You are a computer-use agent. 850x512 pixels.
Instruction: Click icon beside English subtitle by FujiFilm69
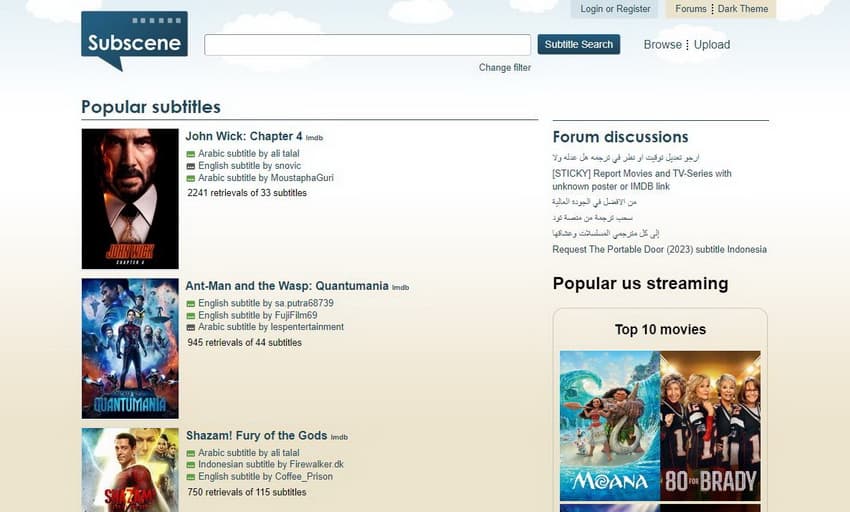pyautogui.click(x=191, y=316)
